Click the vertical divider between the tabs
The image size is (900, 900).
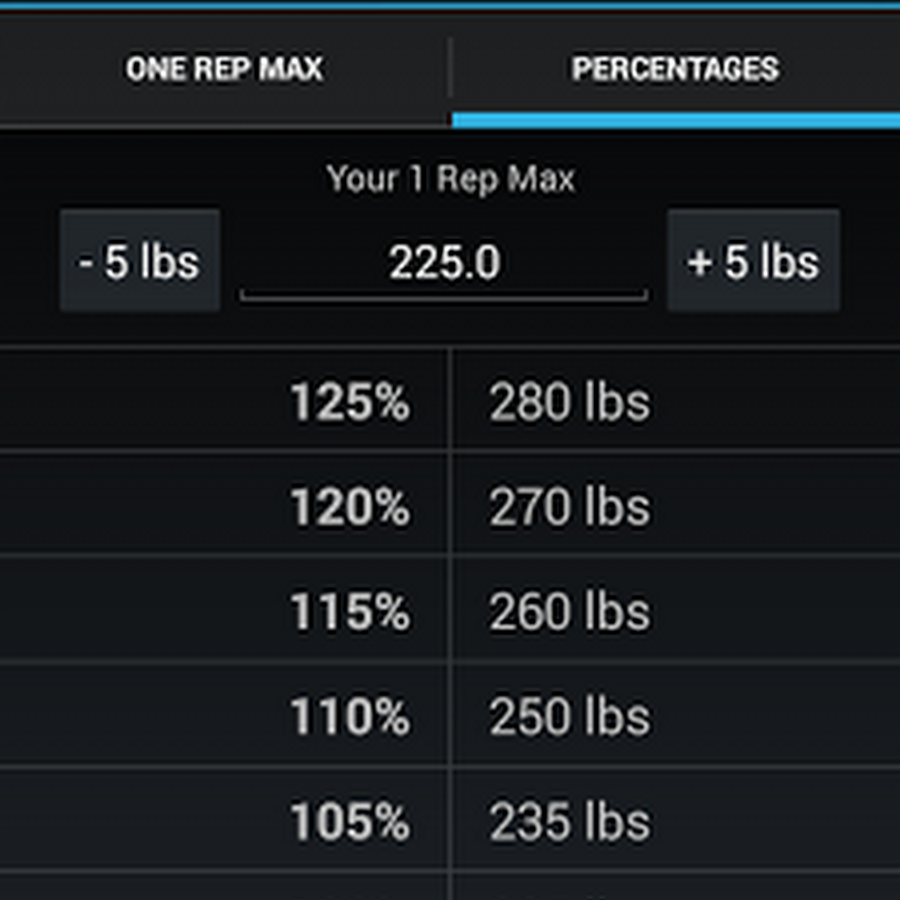click(x=451, y=69)
